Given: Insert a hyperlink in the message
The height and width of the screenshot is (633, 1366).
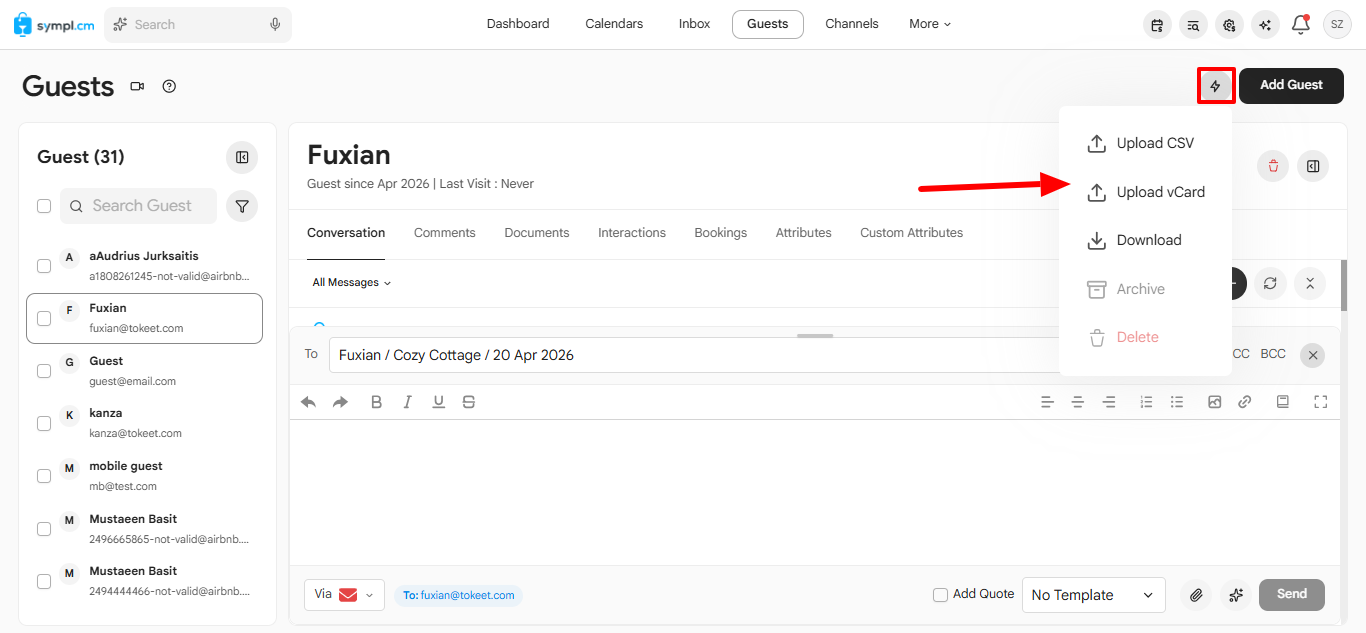Looking at the screenshot, I should pos(1245,402).
